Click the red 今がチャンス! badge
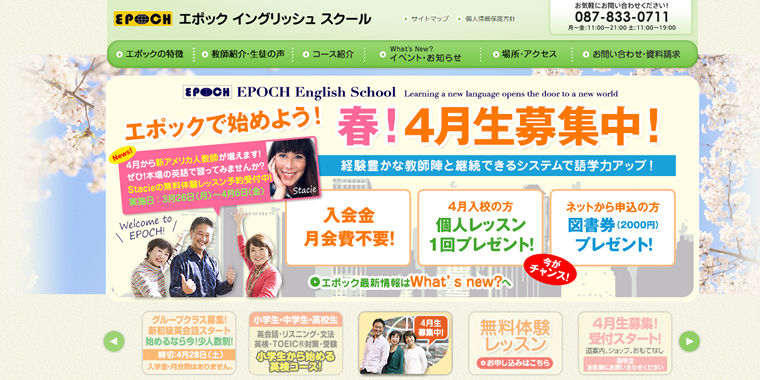The height and width of the screenshot is (380, 760). click(550, 270)
